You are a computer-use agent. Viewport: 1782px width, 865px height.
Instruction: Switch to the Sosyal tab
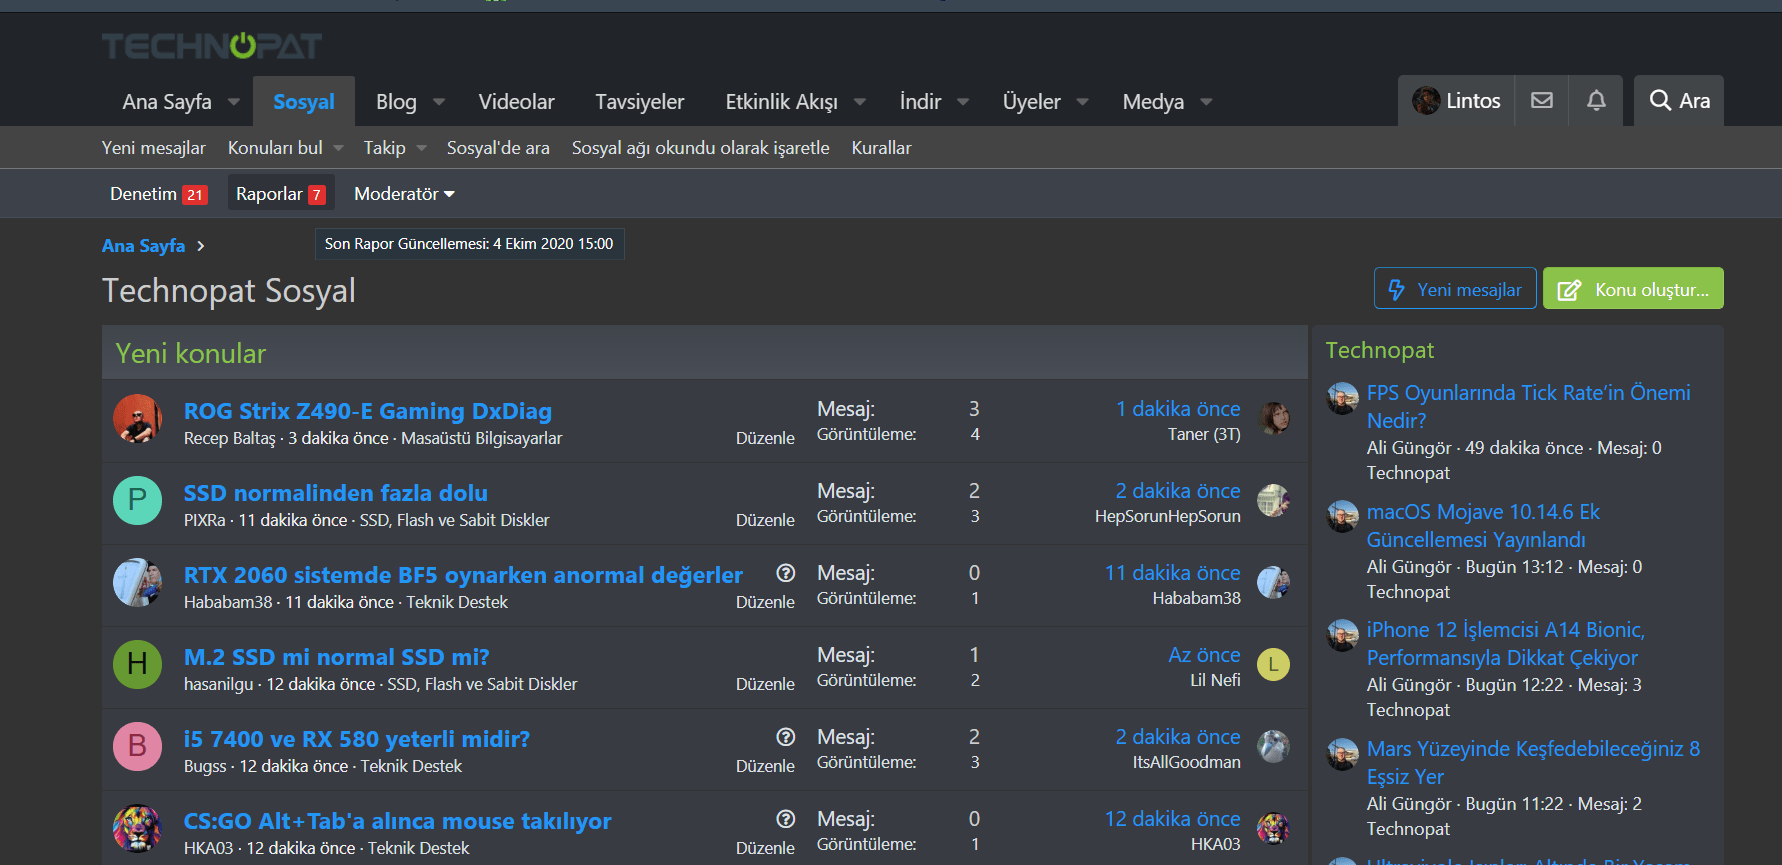[304, 102]
